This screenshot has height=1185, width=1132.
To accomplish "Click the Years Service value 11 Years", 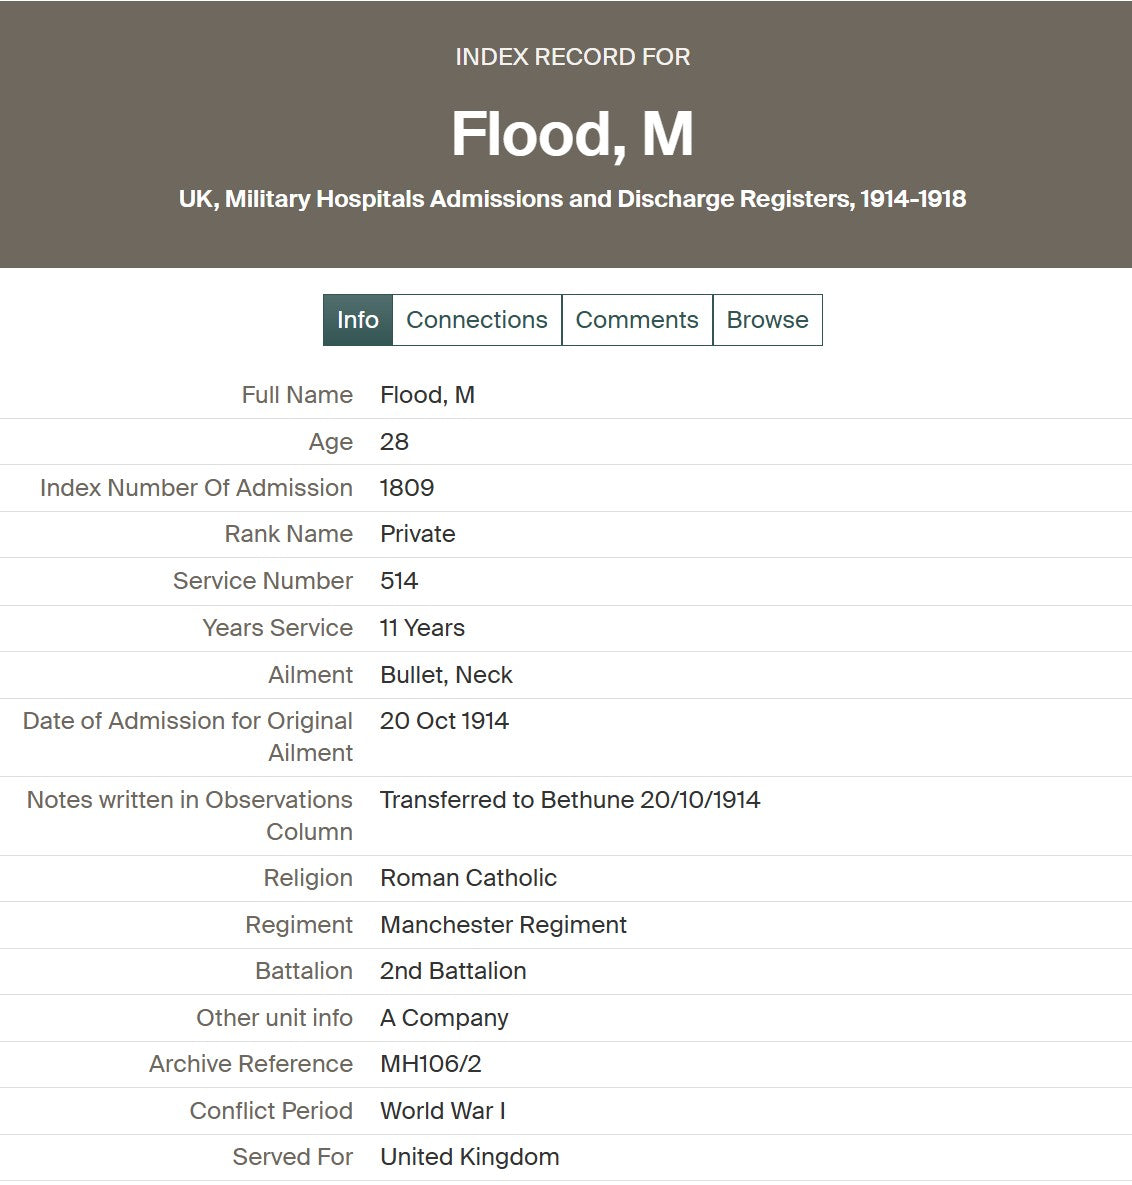I will [422, 627].
